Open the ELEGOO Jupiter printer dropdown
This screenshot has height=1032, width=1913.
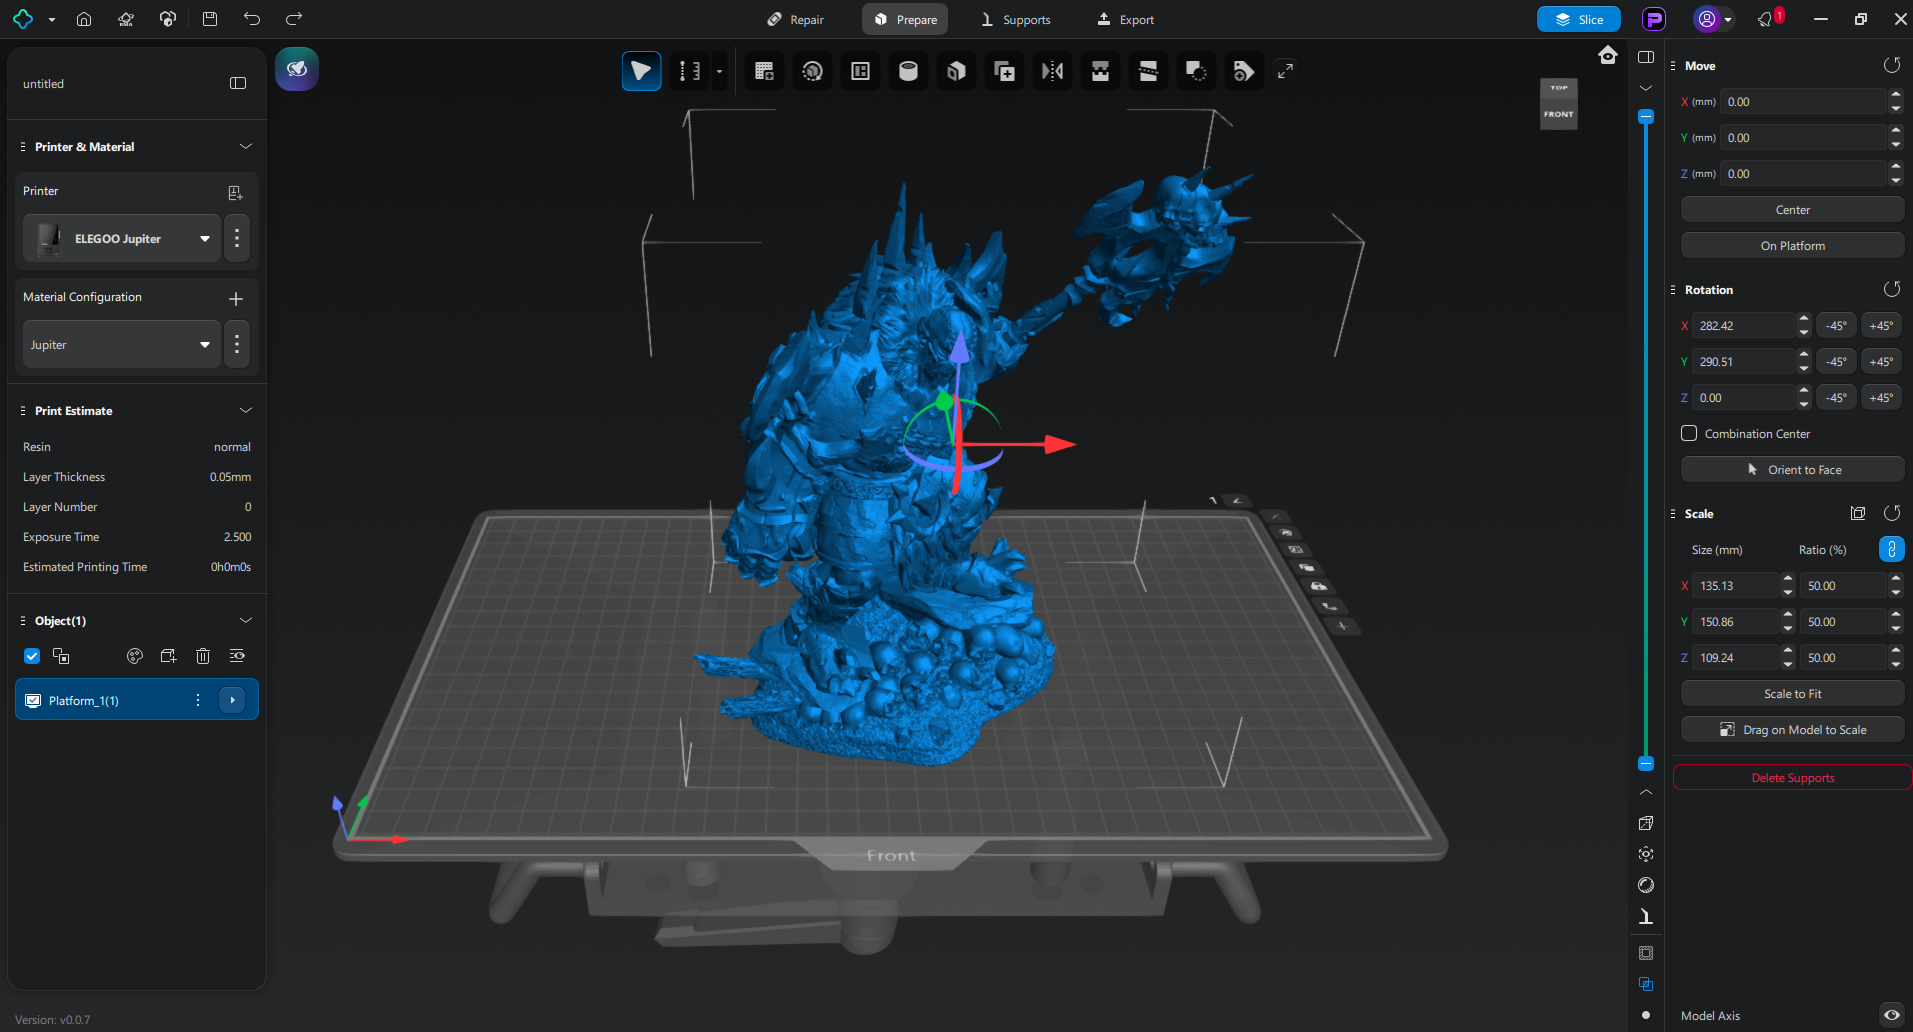click(x=121, y=238)
